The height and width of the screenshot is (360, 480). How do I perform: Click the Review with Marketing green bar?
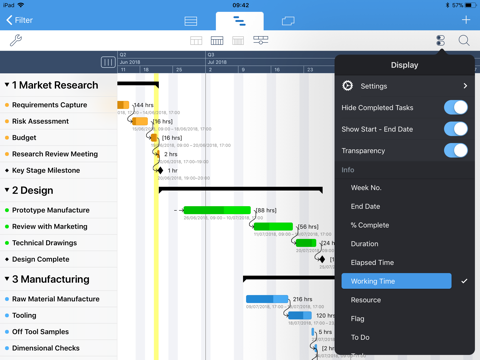pyautogui.click(x=273, y=226)
